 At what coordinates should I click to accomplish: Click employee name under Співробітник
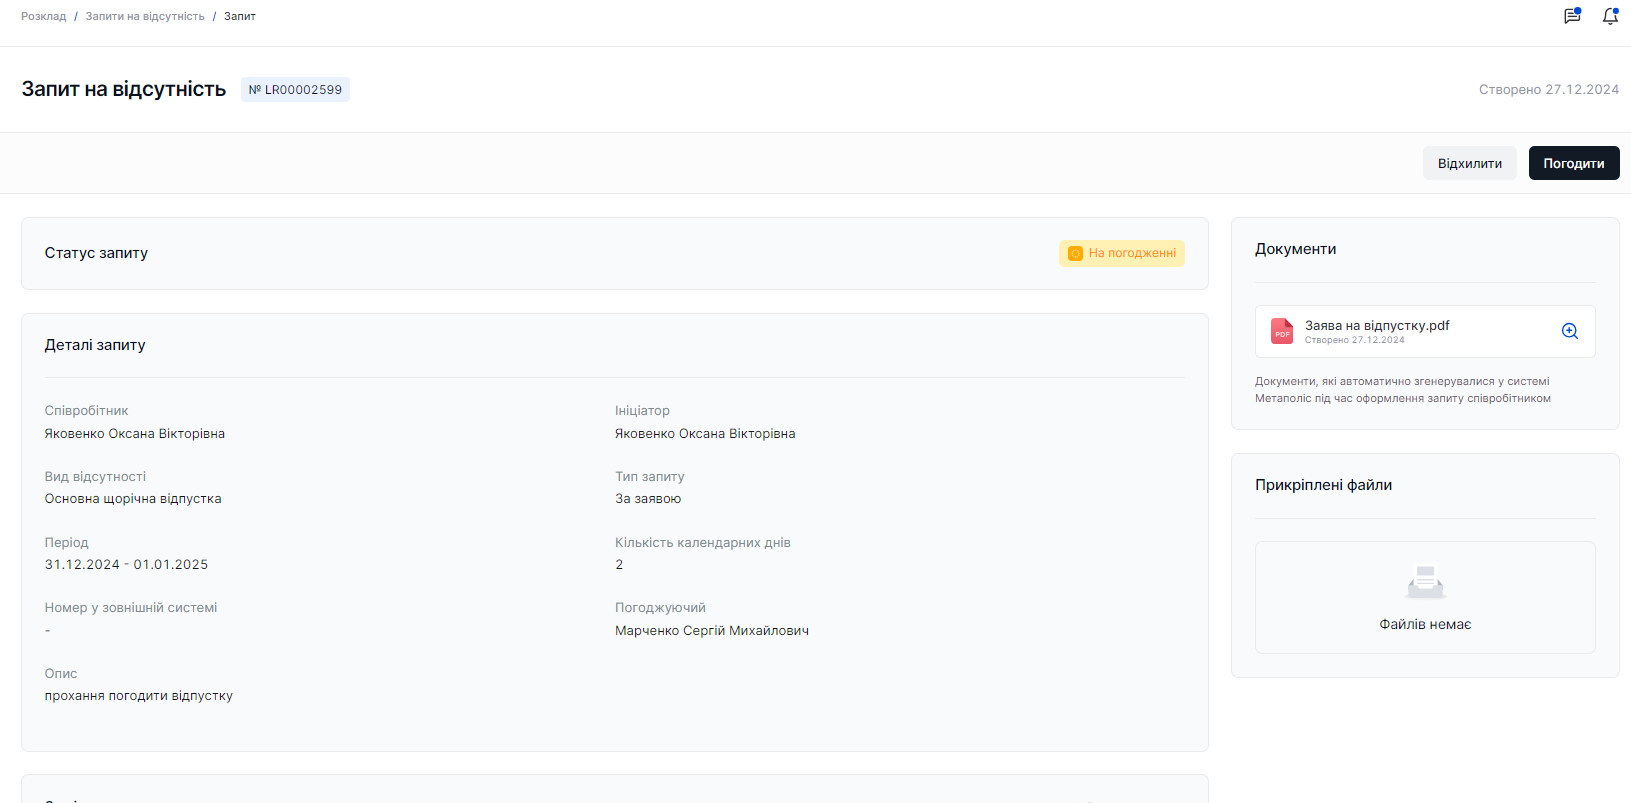135,433
